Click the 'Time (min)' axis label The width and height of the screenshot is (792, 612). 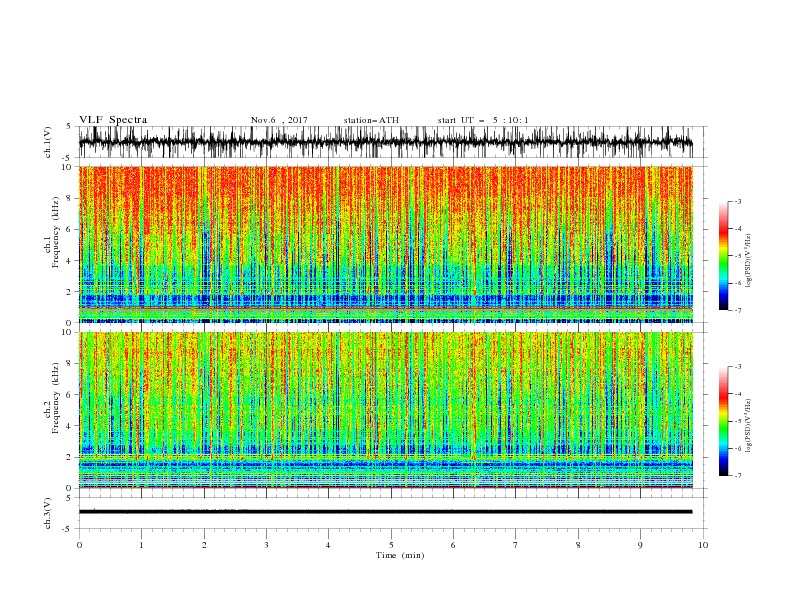(x=400, y=555)
